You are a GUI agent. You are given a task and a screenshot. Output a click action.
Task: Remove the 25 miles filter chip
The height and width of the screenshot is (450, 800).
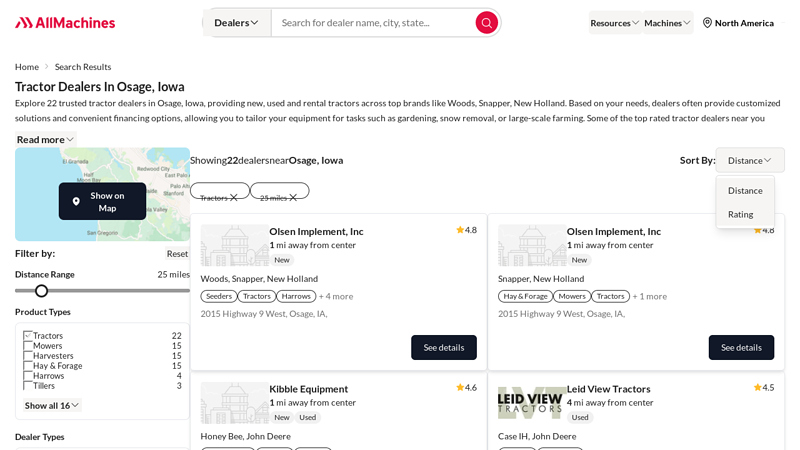pyautogui.click(x=294, y=198)
